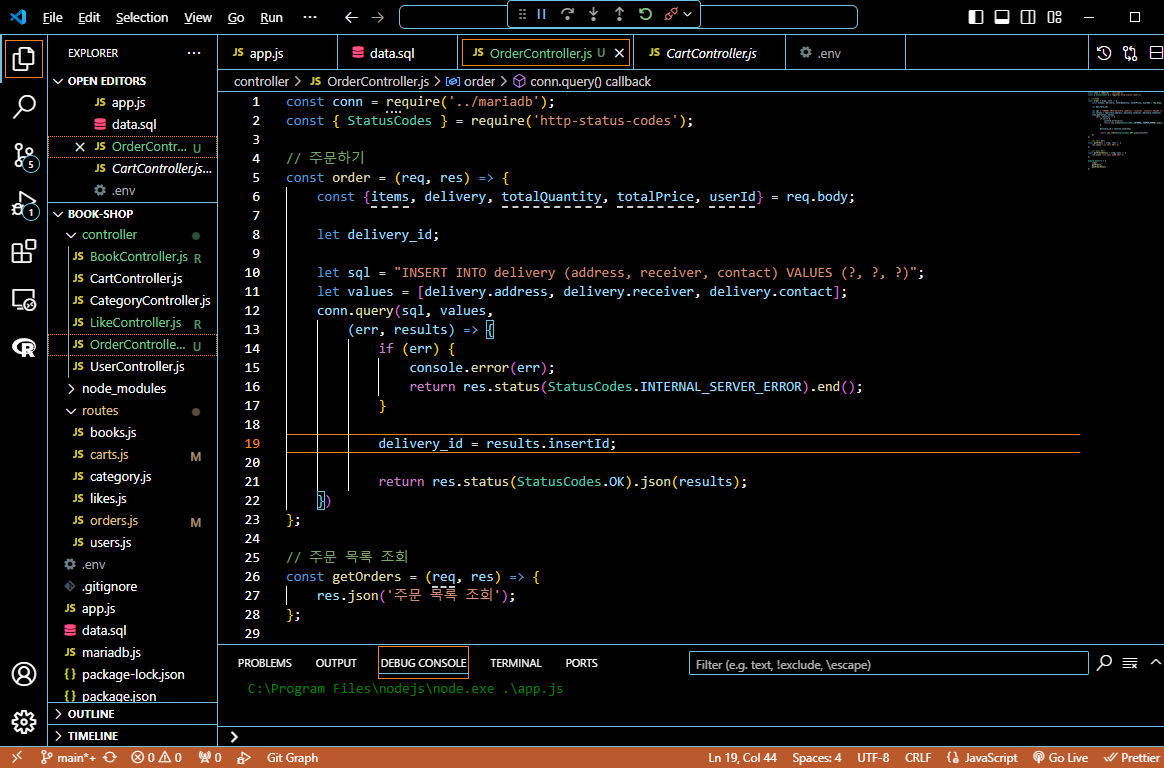
Task: Go forward in navigation history
Action: pos(378,17)
